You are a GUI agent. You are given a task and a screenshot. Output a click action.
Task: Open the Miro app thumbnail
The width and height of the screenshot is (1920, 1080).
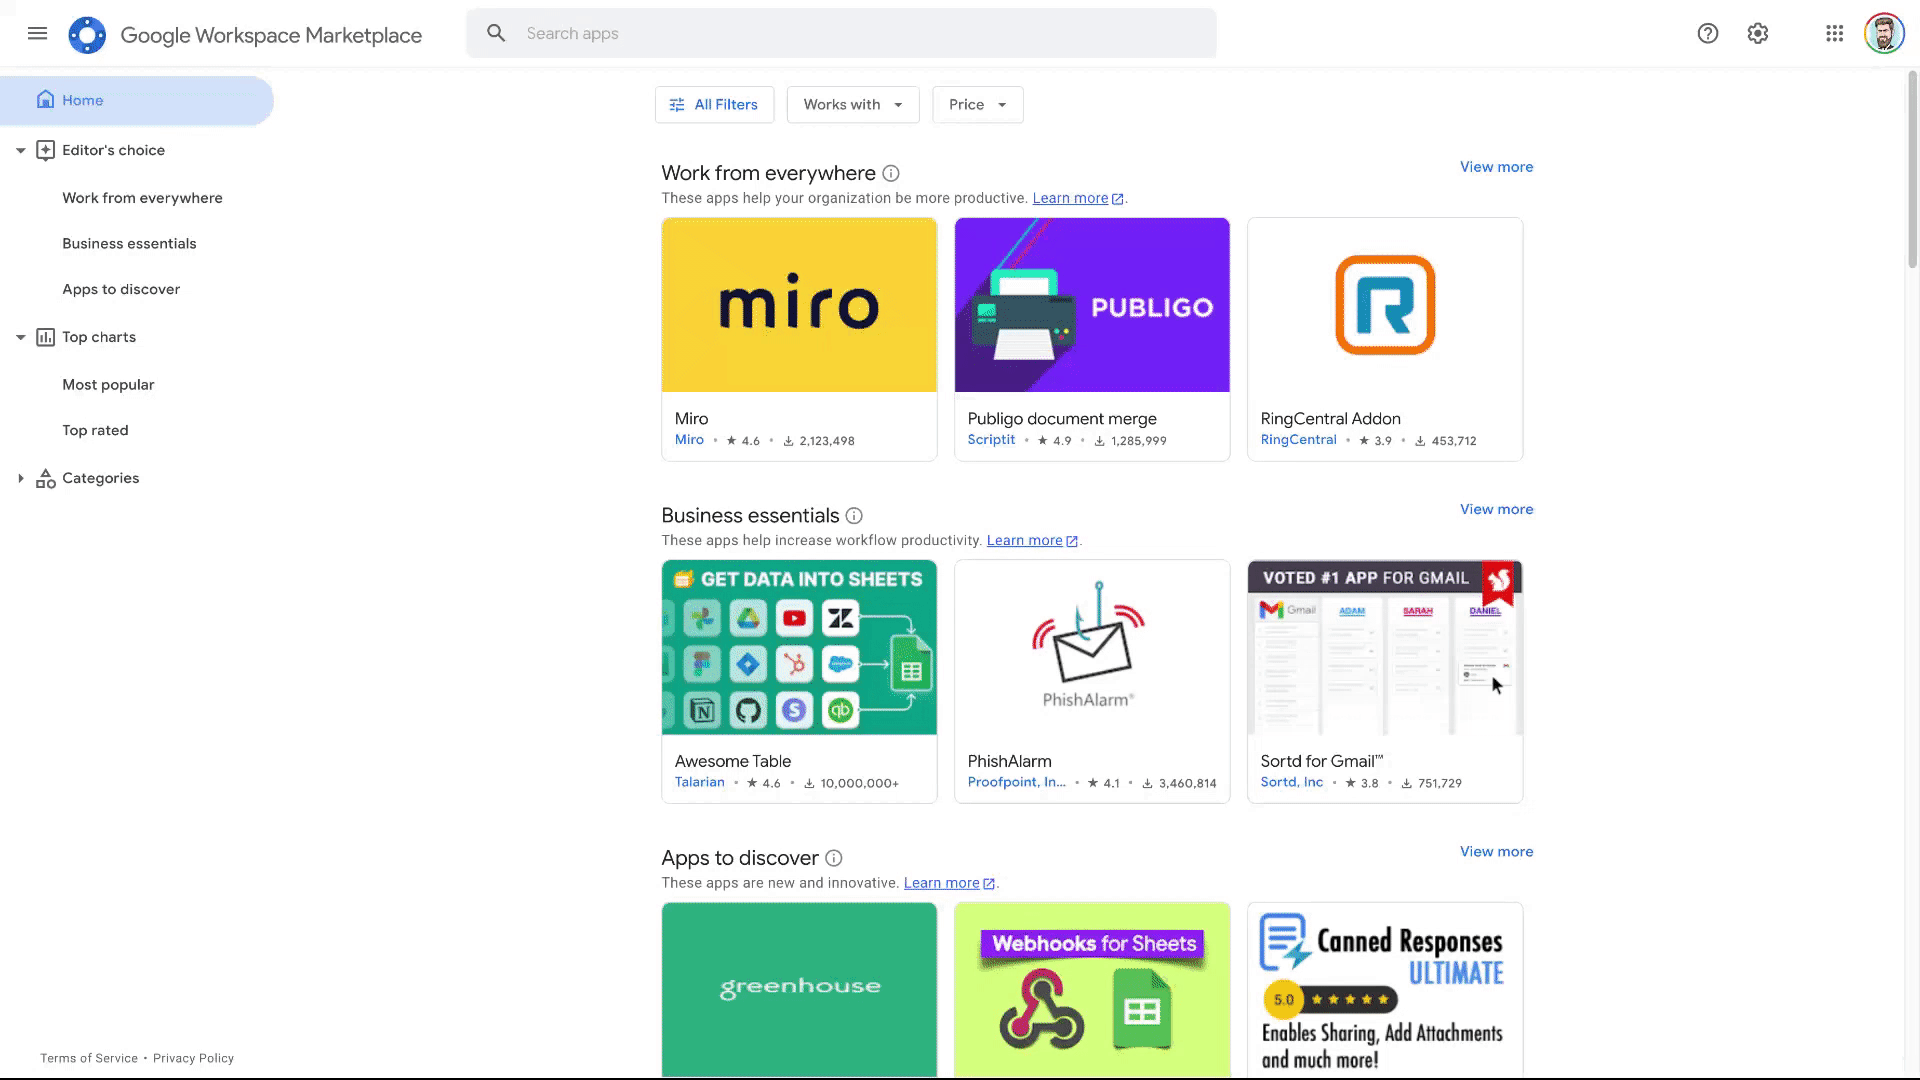(x=799, y=305)
